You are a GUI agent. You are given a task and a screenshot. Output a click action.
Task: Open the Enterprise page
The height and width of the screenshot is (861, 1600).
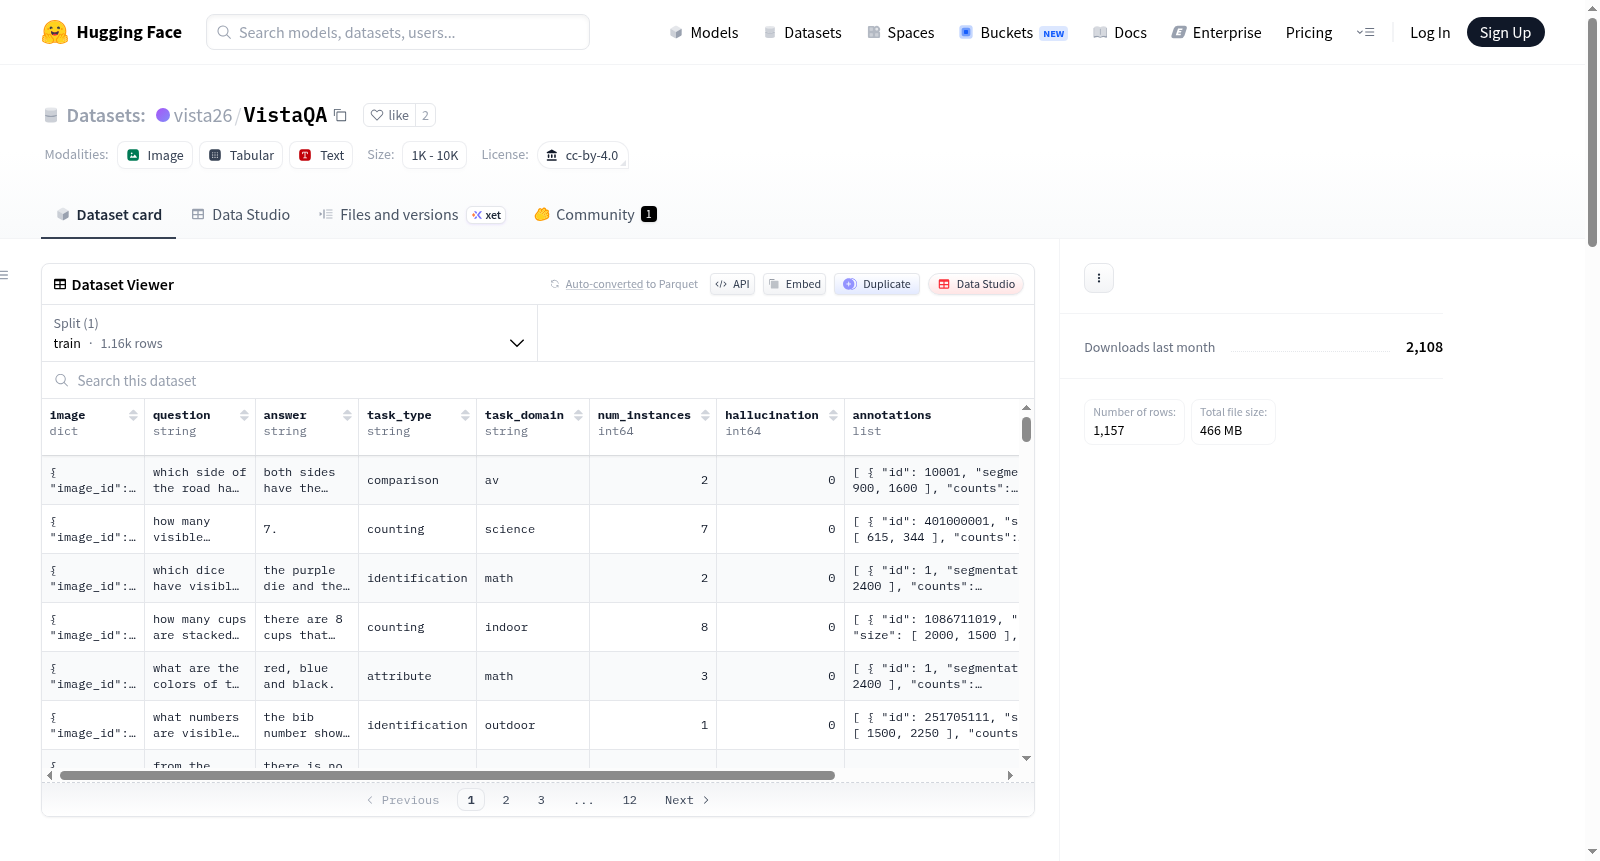click(1216, 33)
